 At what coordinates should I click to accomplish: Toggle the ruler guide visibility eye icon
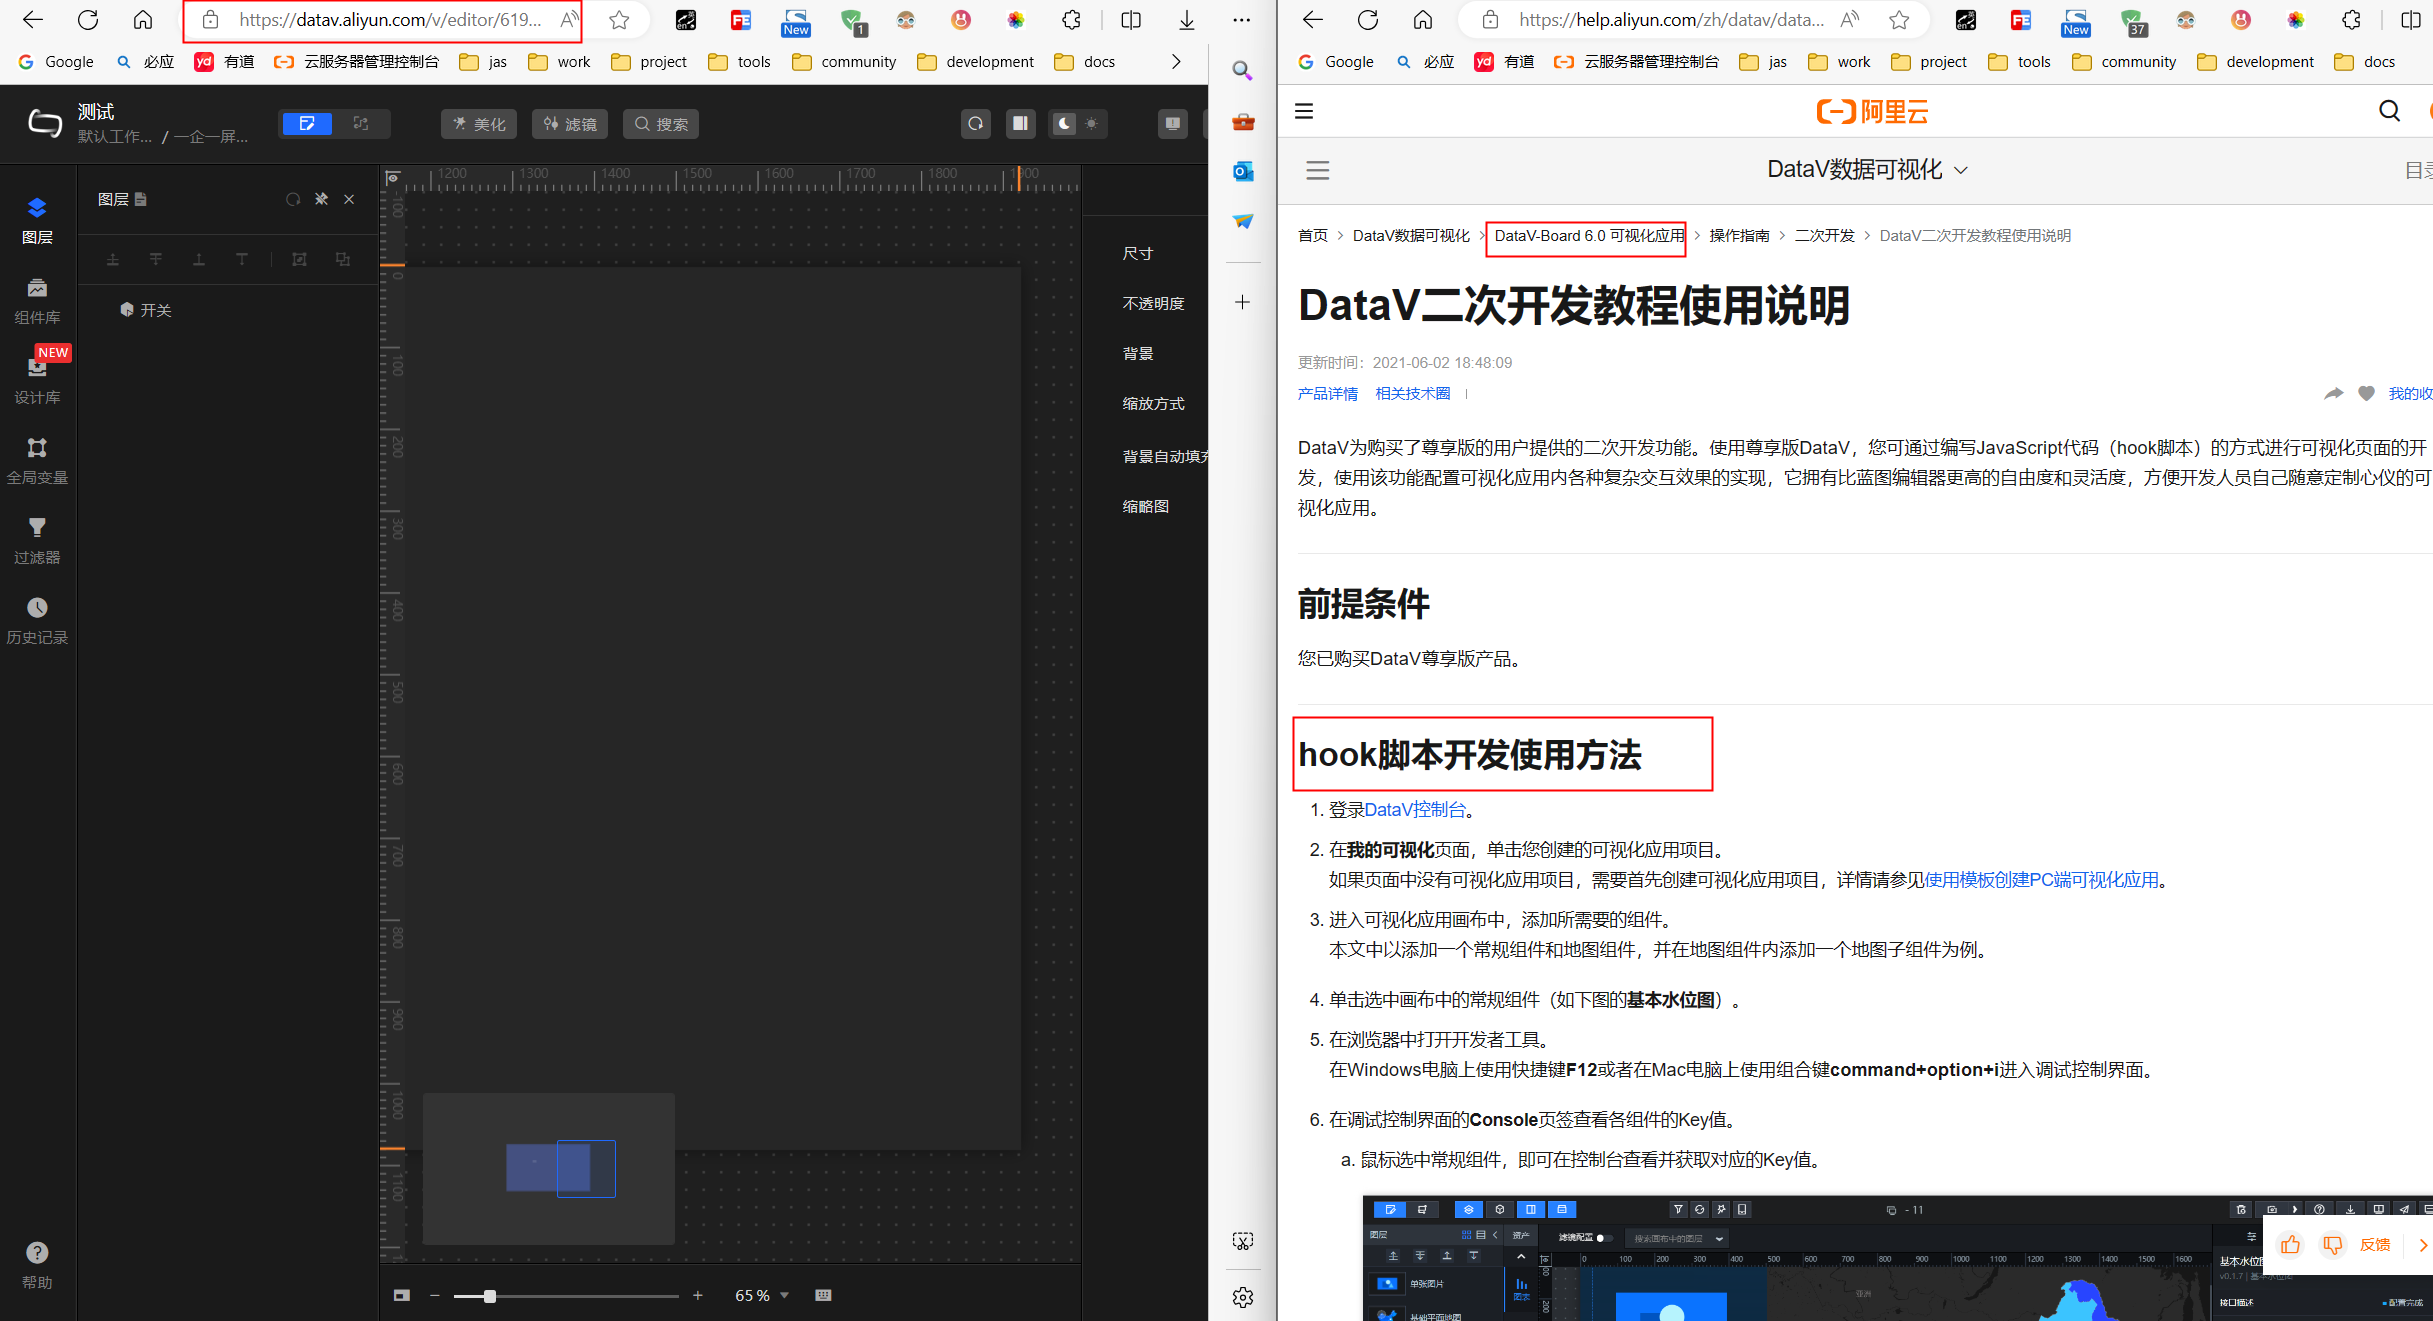(x=393, y=178)
